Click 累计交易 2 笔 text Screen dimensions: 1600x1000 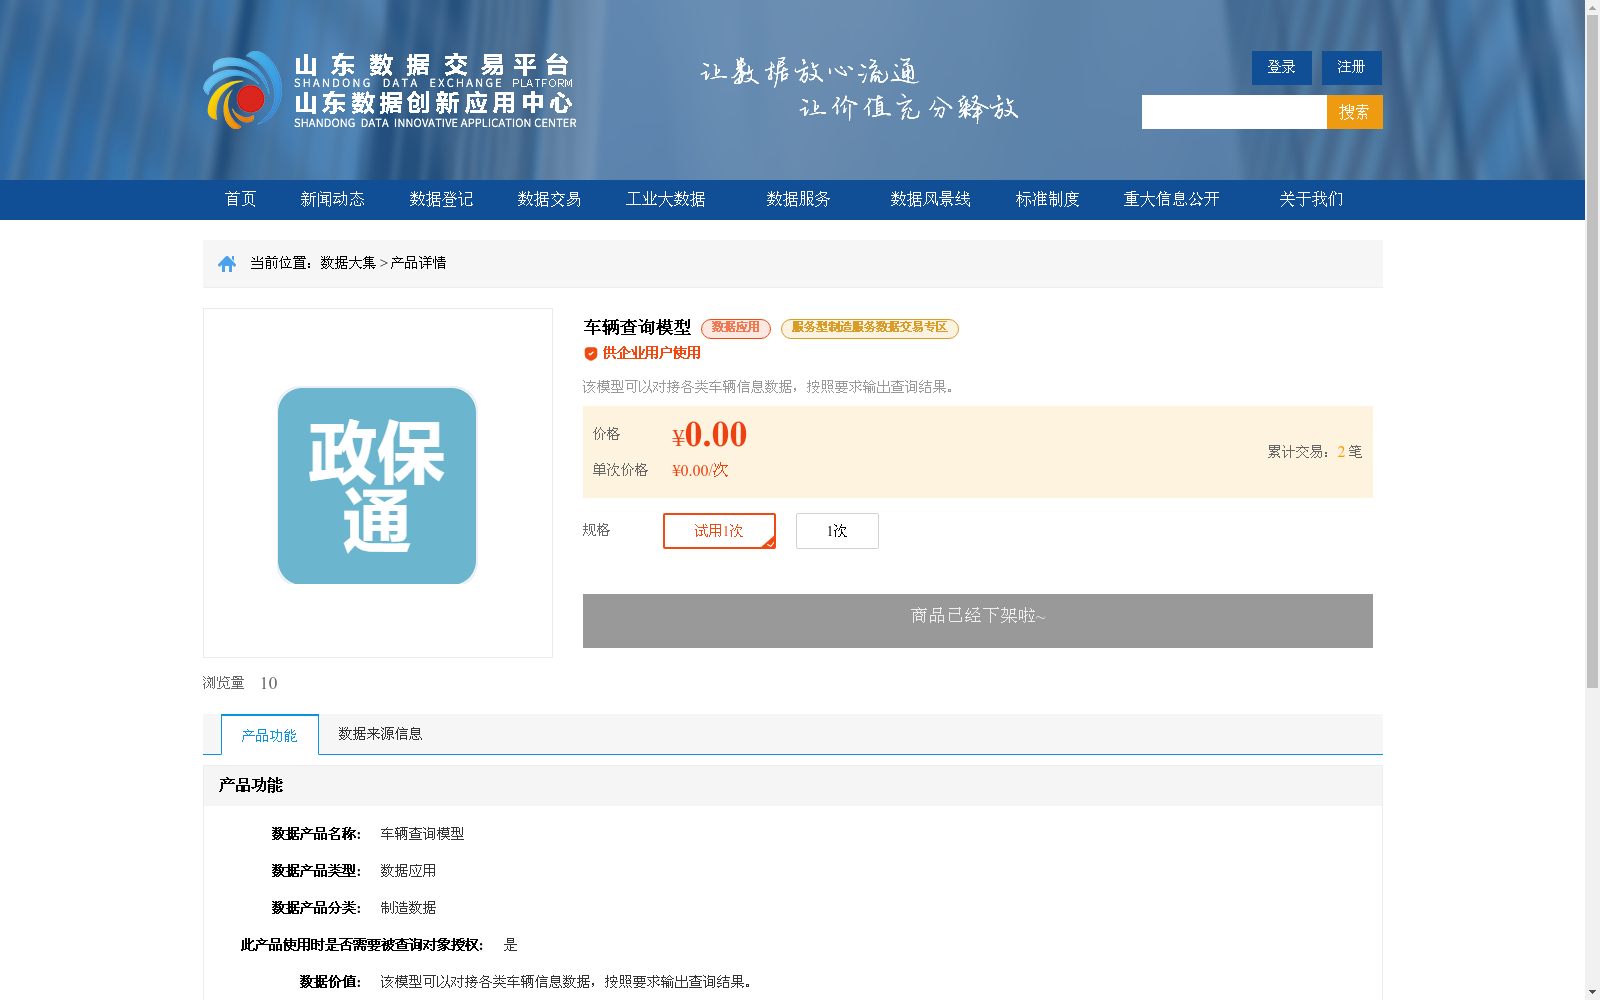tap(1314, 452)
